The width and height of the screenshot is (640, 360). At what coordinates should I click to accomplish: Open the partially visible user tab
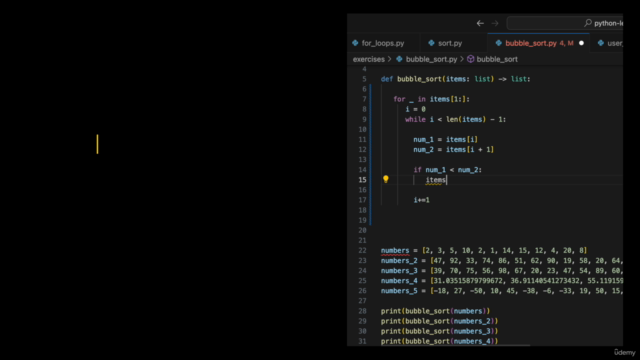click(610, 43)
